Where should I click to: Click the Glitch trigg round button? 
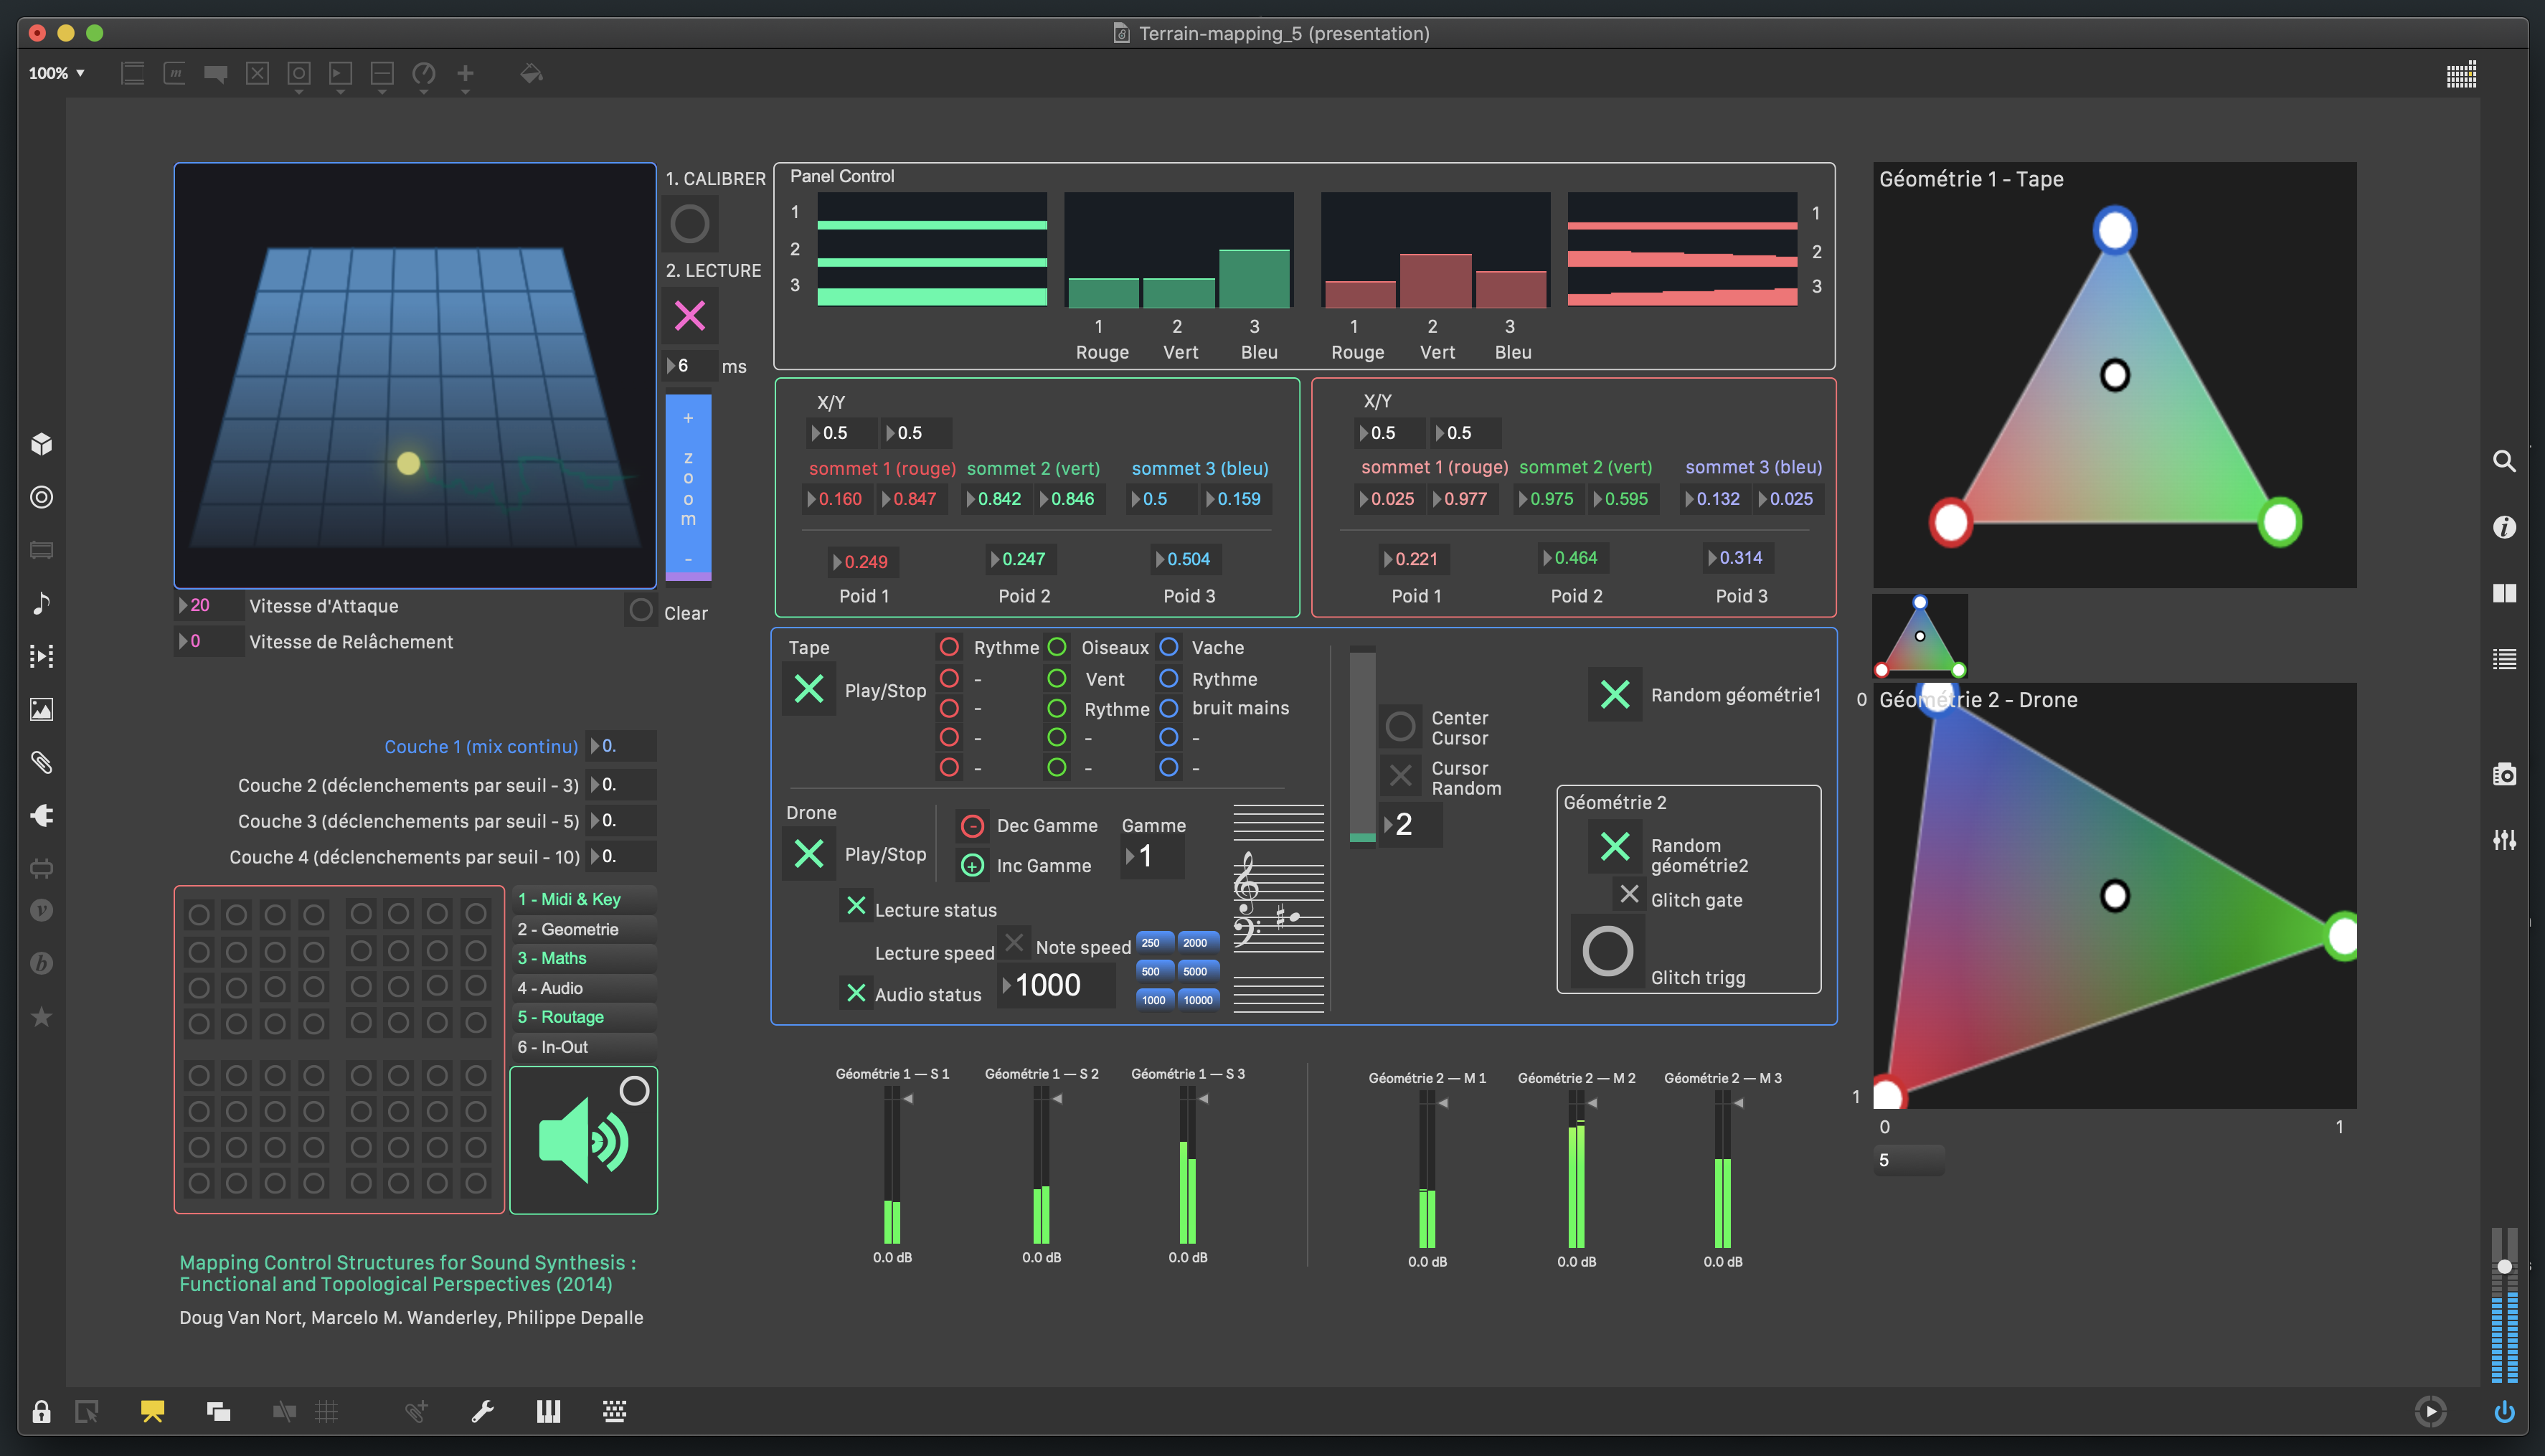(x=1607, y=951)
